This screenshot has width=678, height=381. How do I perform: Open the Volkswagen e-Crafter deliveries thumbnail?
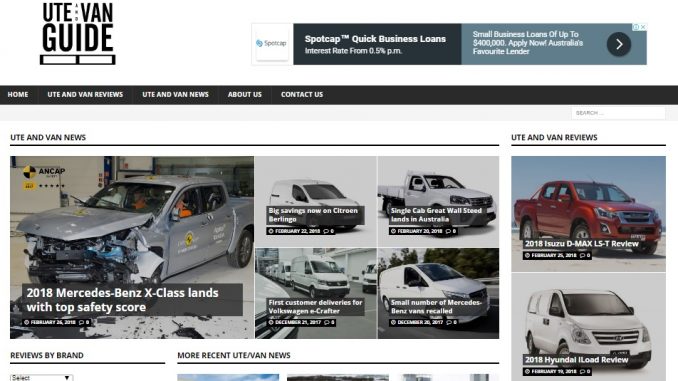pyautogui.click(x=316, y=293)
